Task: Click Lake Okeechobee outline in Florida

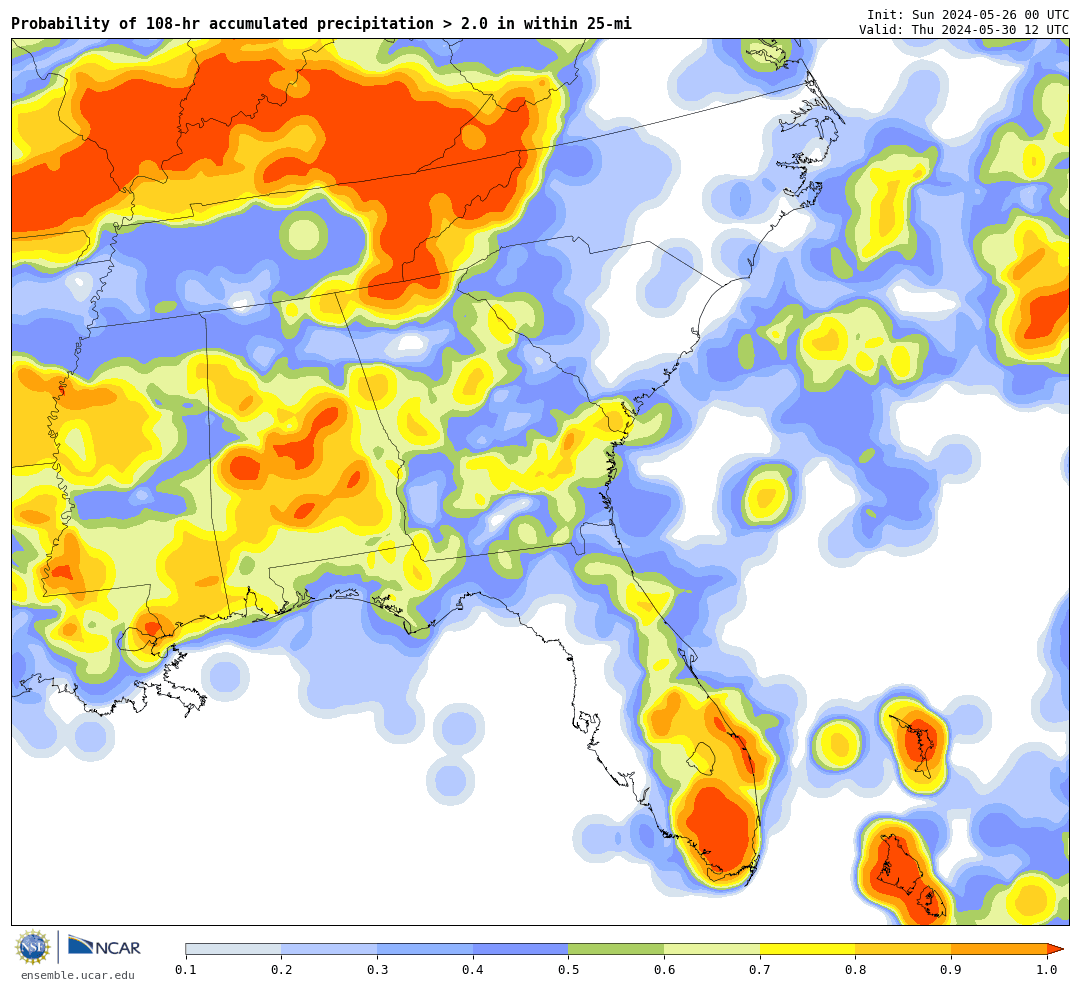Action: (x=703, y=758)
